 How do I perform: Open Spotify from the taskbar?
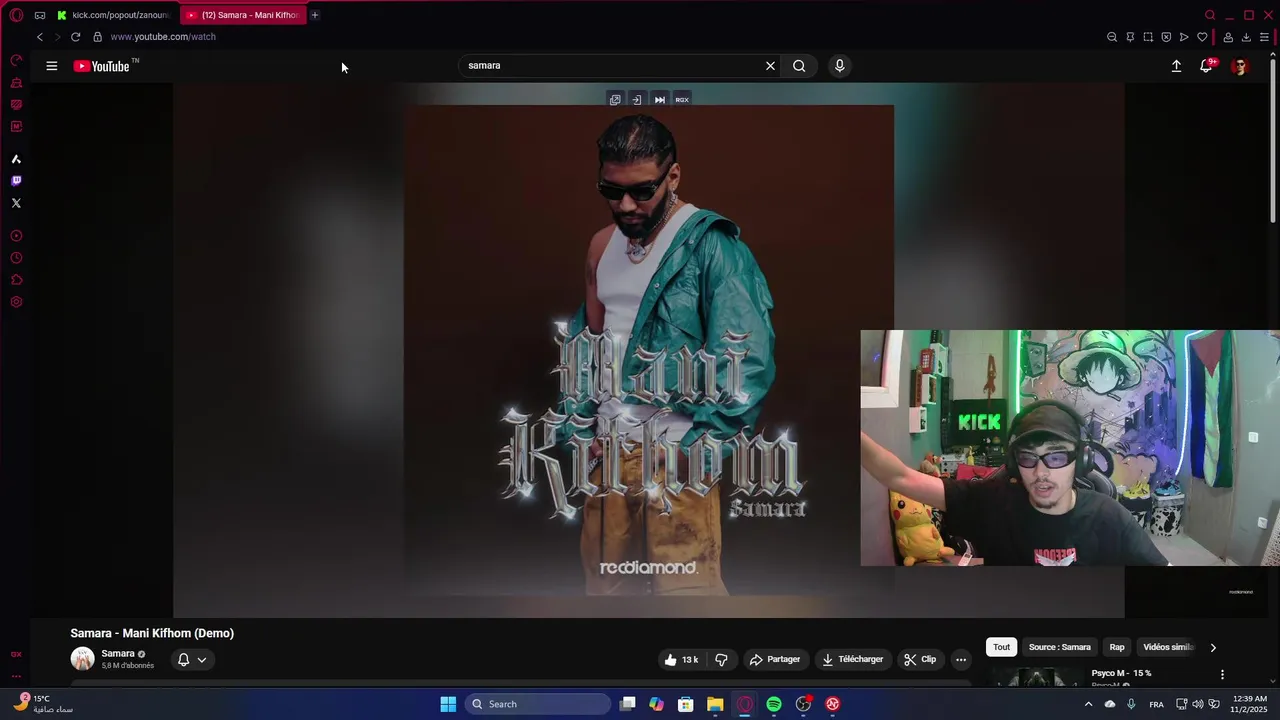[x=774, y=704]
